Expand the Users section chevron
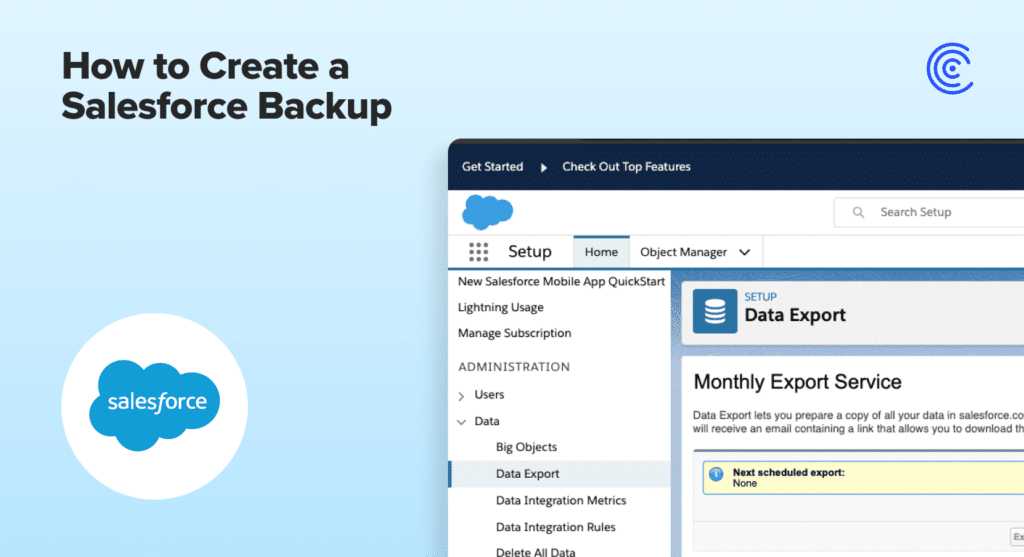The width and height of the screenshot is (1024, 557). coord(462,396)
